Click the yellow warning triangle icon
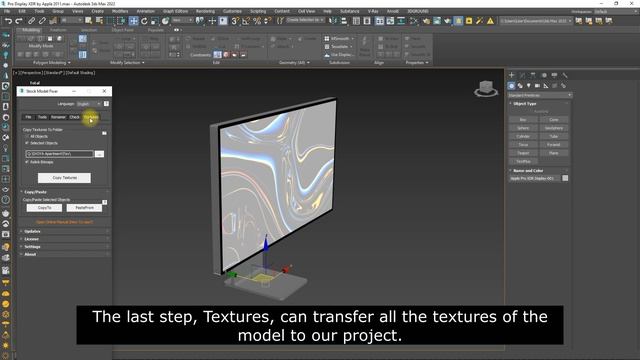The image size is (640, 360). [x=490, y=21]
